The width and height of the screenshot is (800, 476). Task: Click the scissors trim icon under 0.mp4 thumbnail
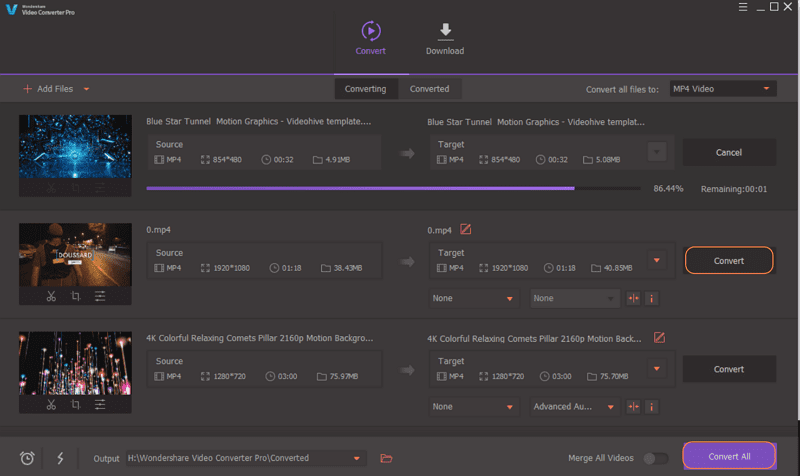point(51,296)
